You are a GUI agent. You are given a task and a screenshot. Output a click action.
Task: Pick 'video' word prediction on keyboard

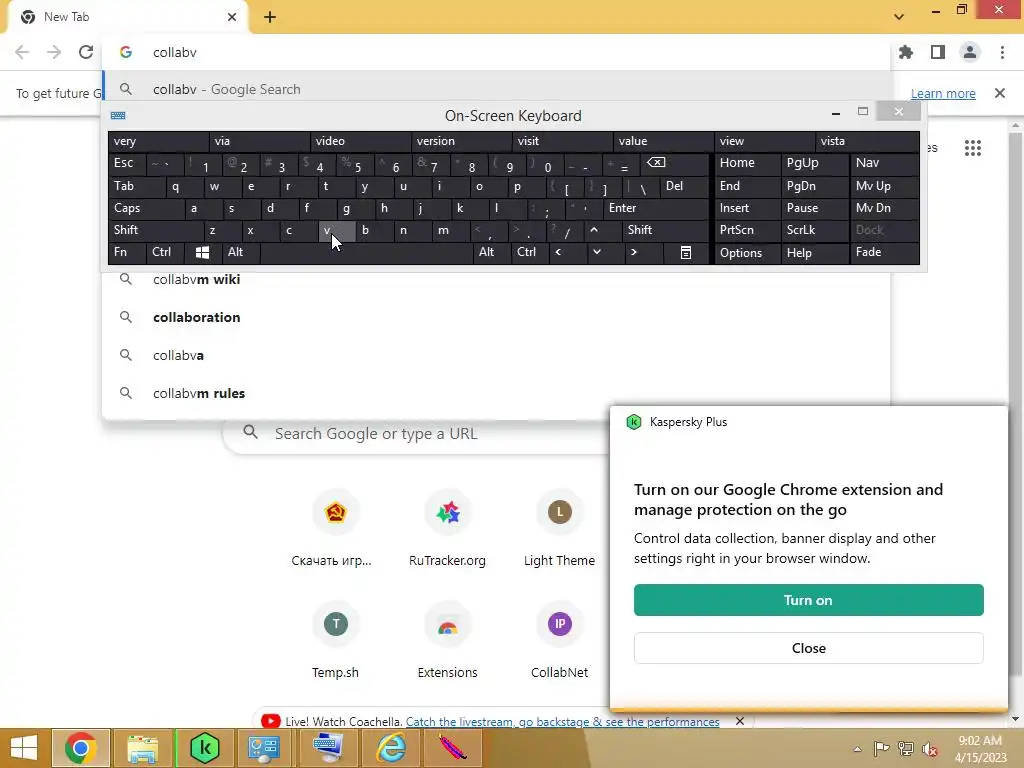[360, 141]
